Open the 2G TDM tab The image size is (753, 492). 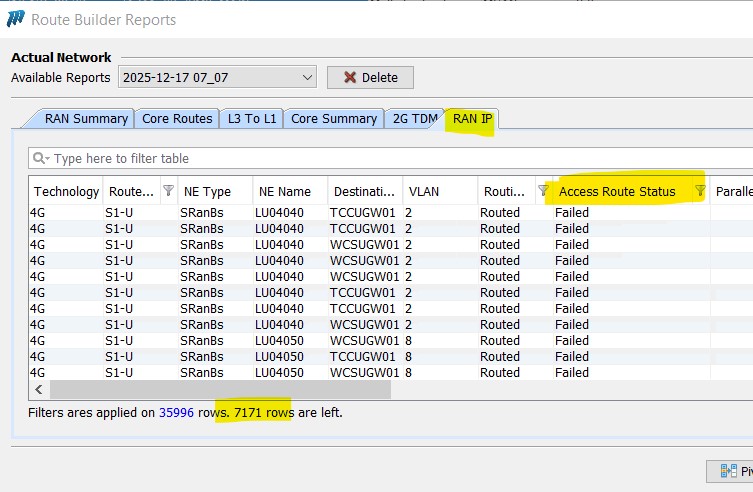tap(414, 119)
